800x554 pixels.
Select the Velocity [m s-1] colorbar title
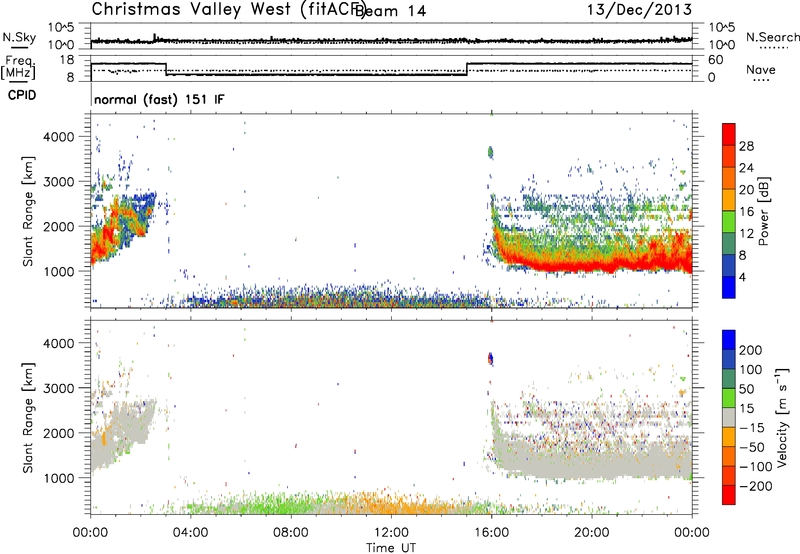tap(781, 417)
